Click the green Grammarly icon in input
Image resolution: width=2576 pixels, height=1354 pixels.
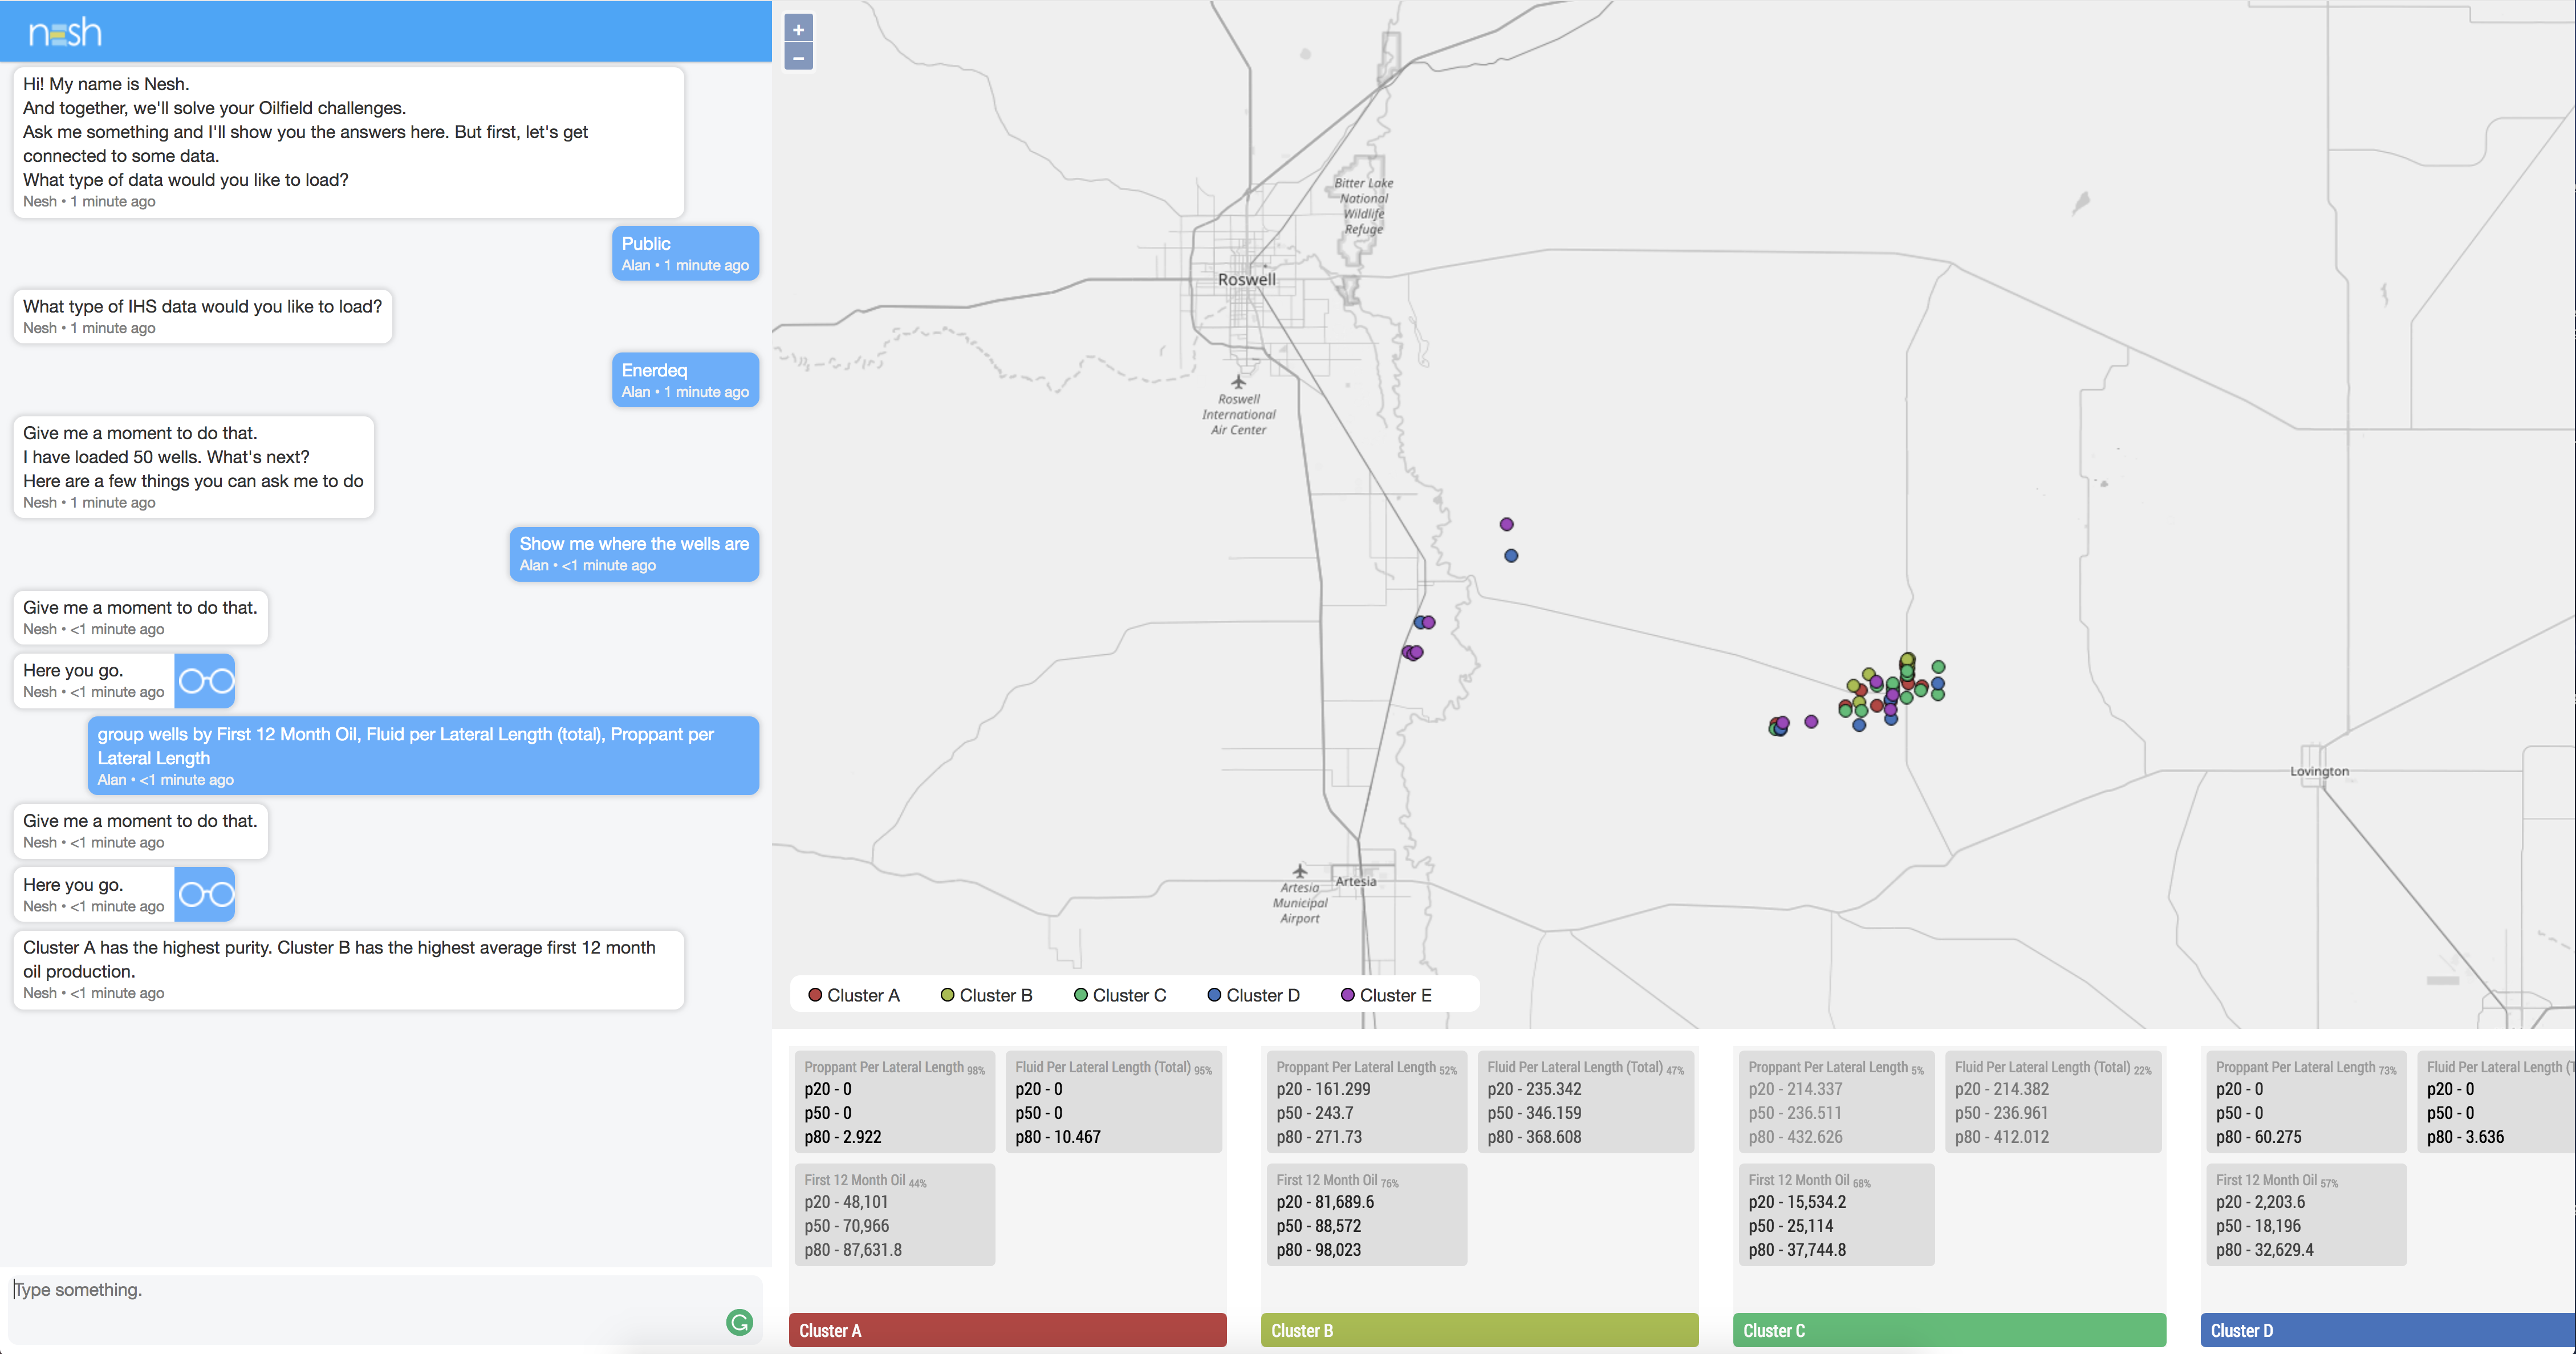739,1322
